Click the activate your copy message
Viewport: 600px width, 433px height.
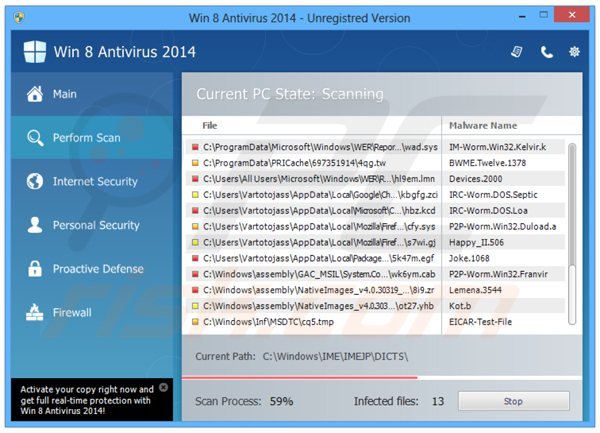(86, 400)
